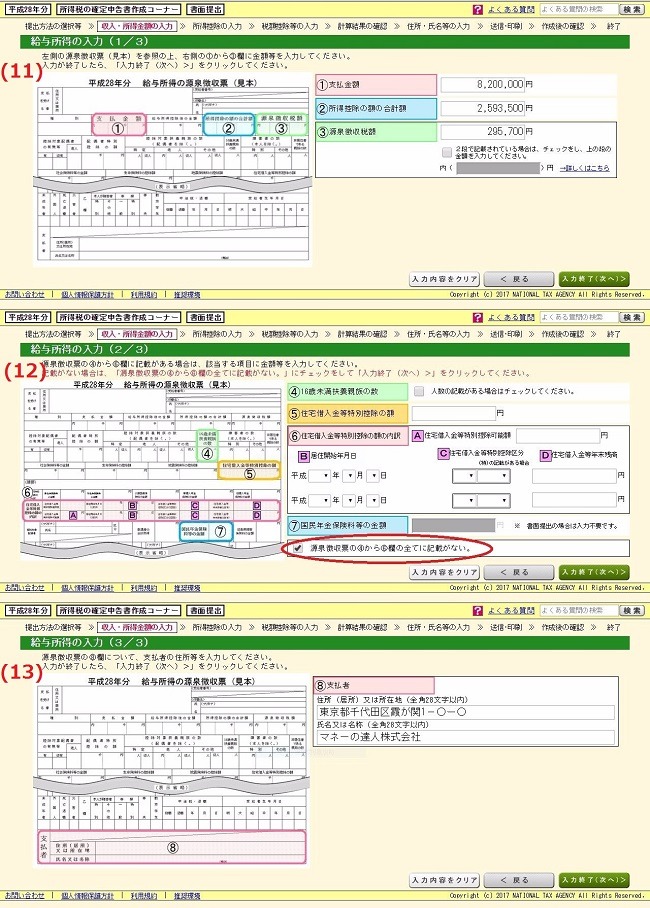Image resolution: width=650 pixels, height=908 pixels.
Task: Select 住所・氏名等の入力 step on page 3/3
Action: [x=438, y=628]
